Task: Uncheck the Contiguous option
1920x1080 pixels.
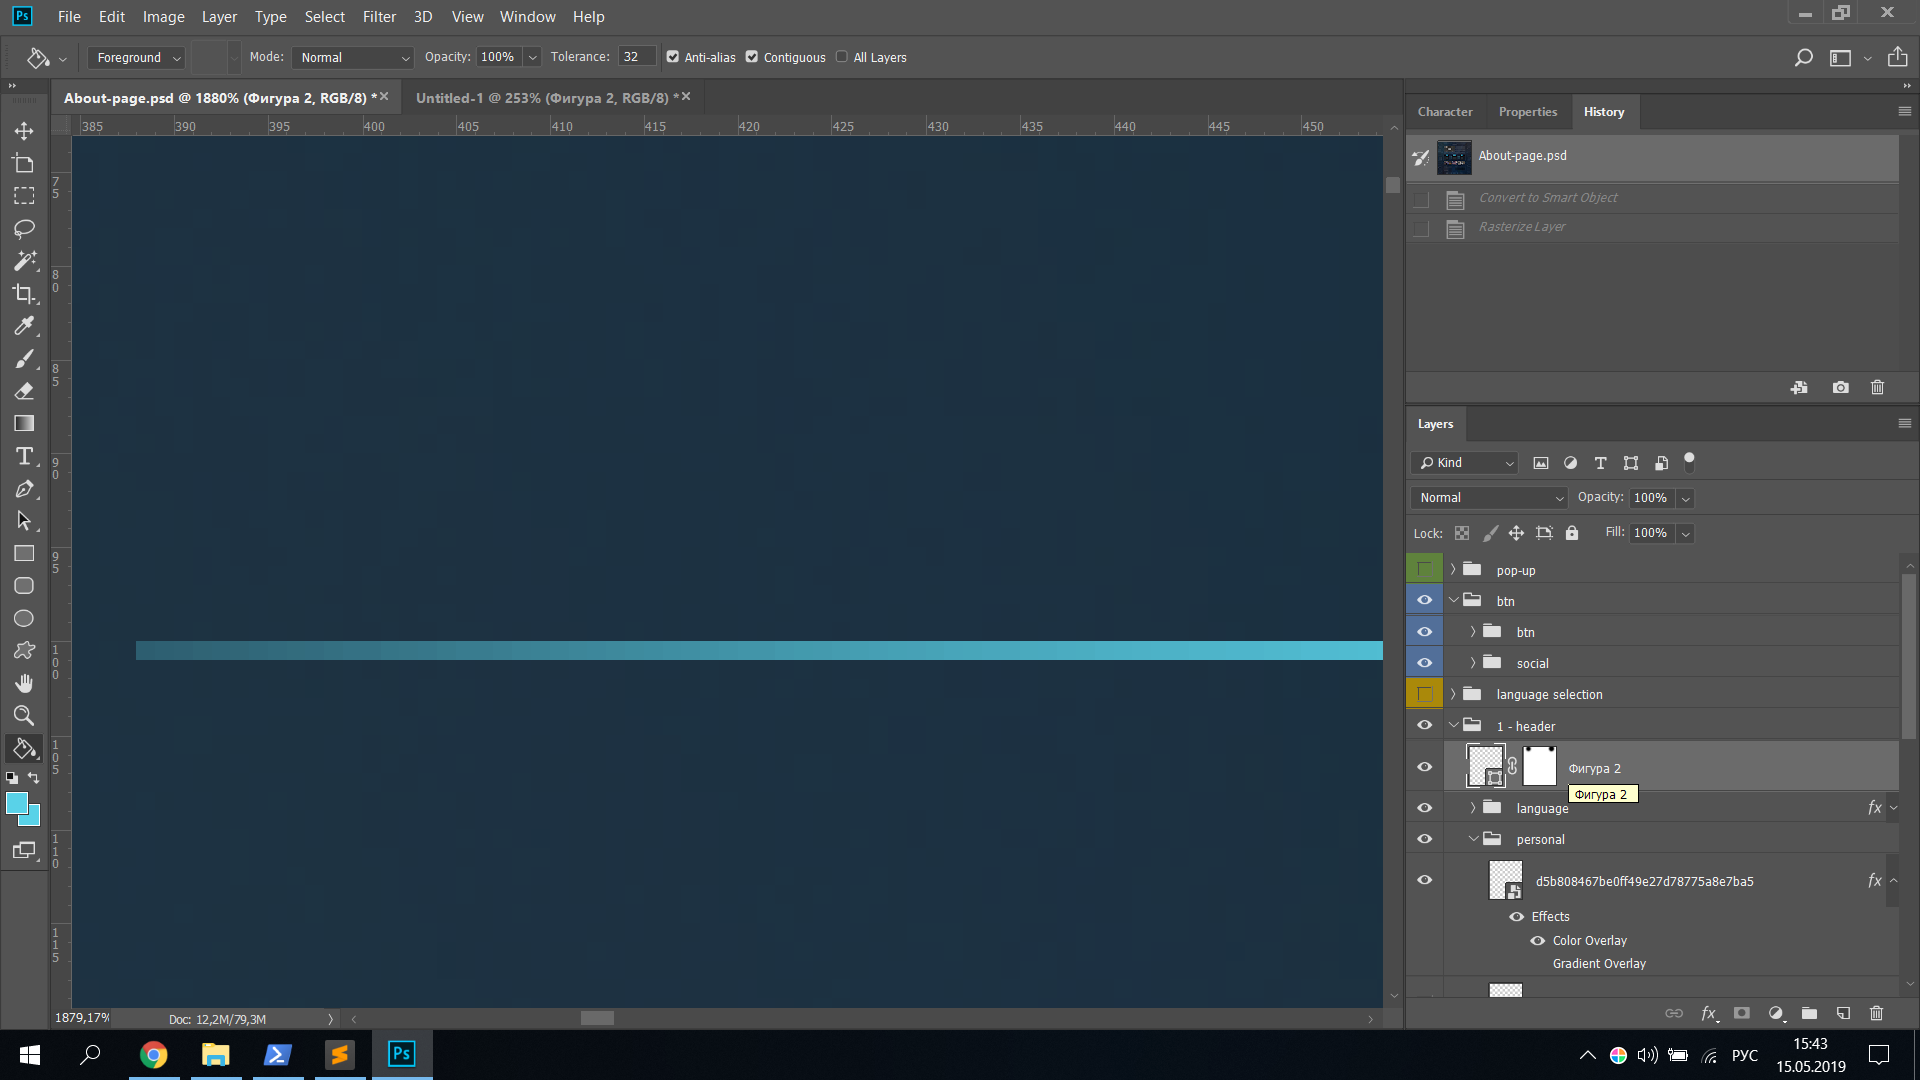Action: (752, 57)
